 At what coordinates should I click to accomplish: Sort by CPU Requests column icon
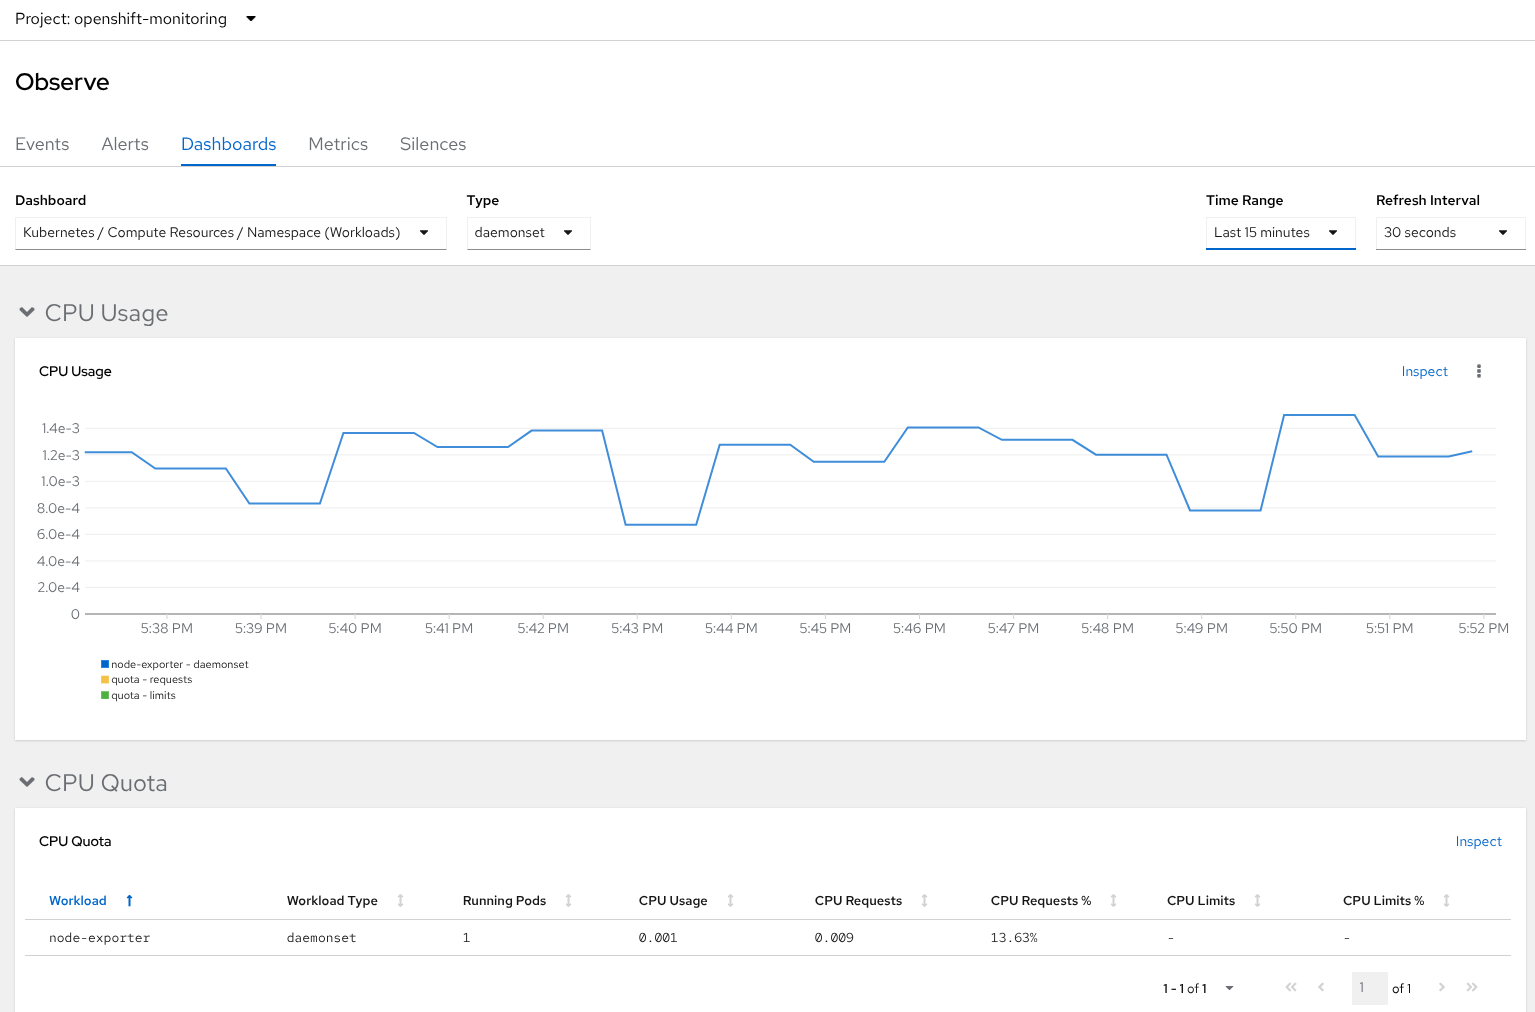(924, 901)
